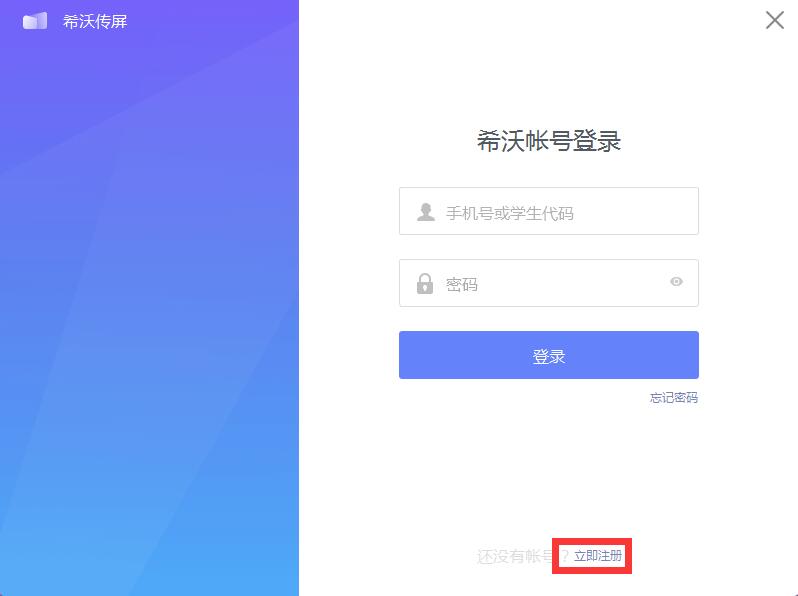
Task: Click the padlock icon in password field
Action: tap(425, 283)
